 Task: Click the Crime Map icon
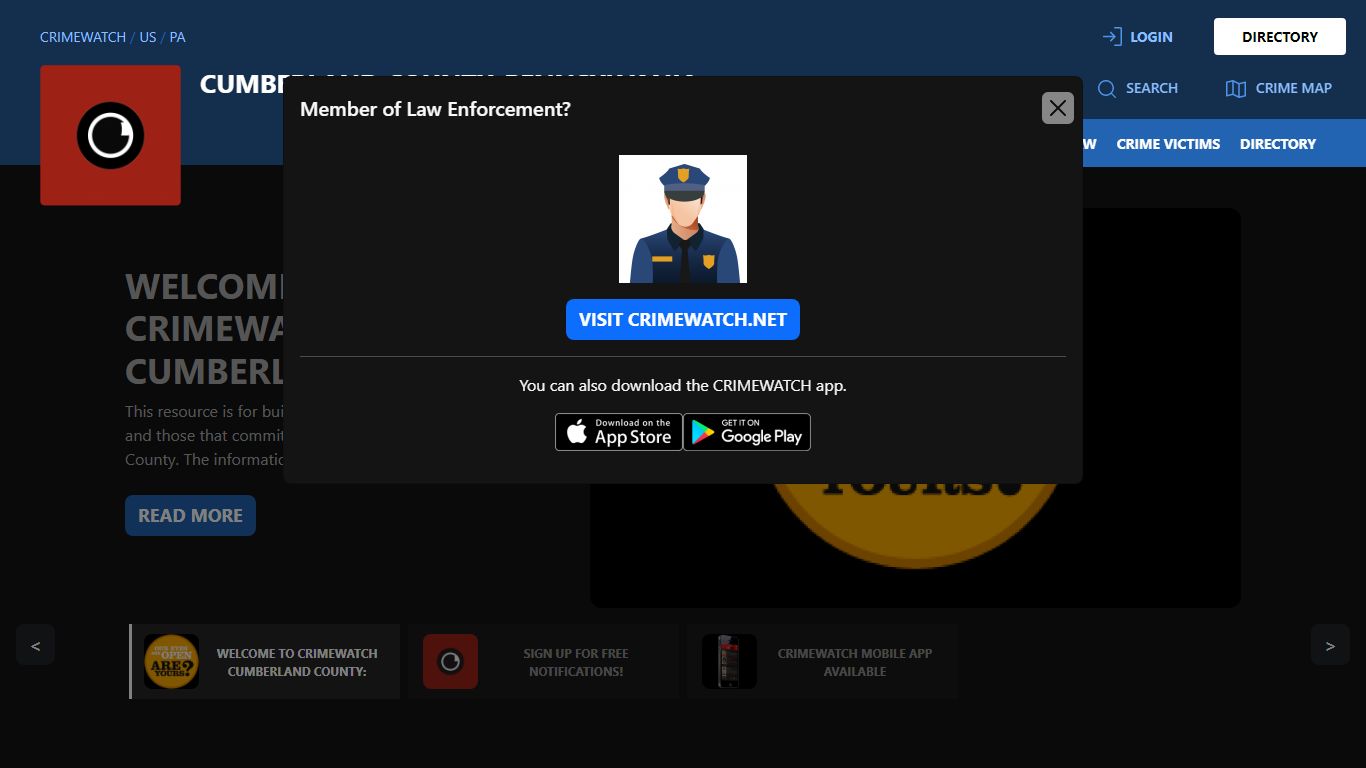(x=1236, y=88)
